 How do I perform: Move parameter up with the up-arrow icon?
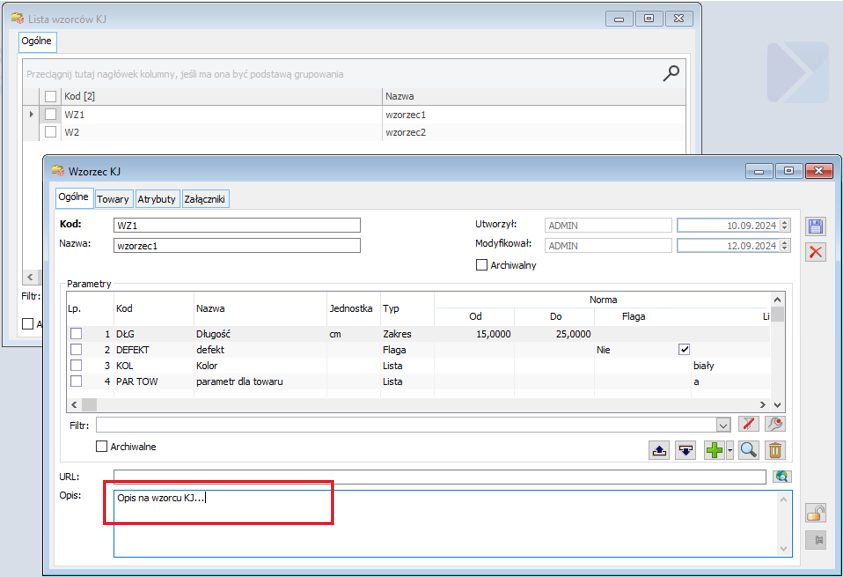659,450
